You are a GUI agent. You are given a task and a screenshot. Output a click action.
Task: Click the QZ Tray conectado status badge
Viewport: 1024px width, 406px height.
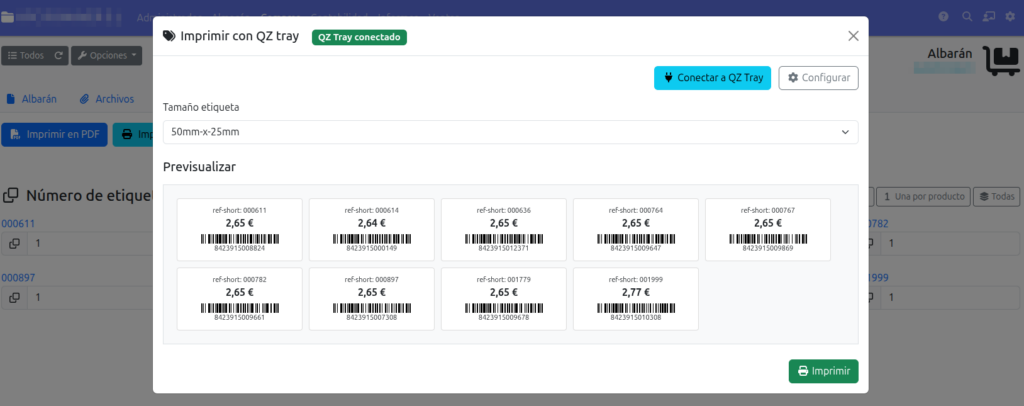(x=360, y=37)
